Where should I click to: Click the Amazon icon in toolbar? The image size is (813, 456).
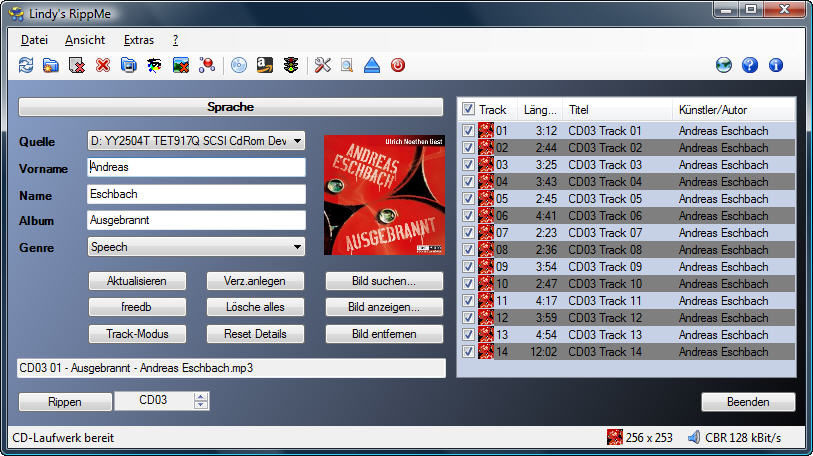coord(265,66)
